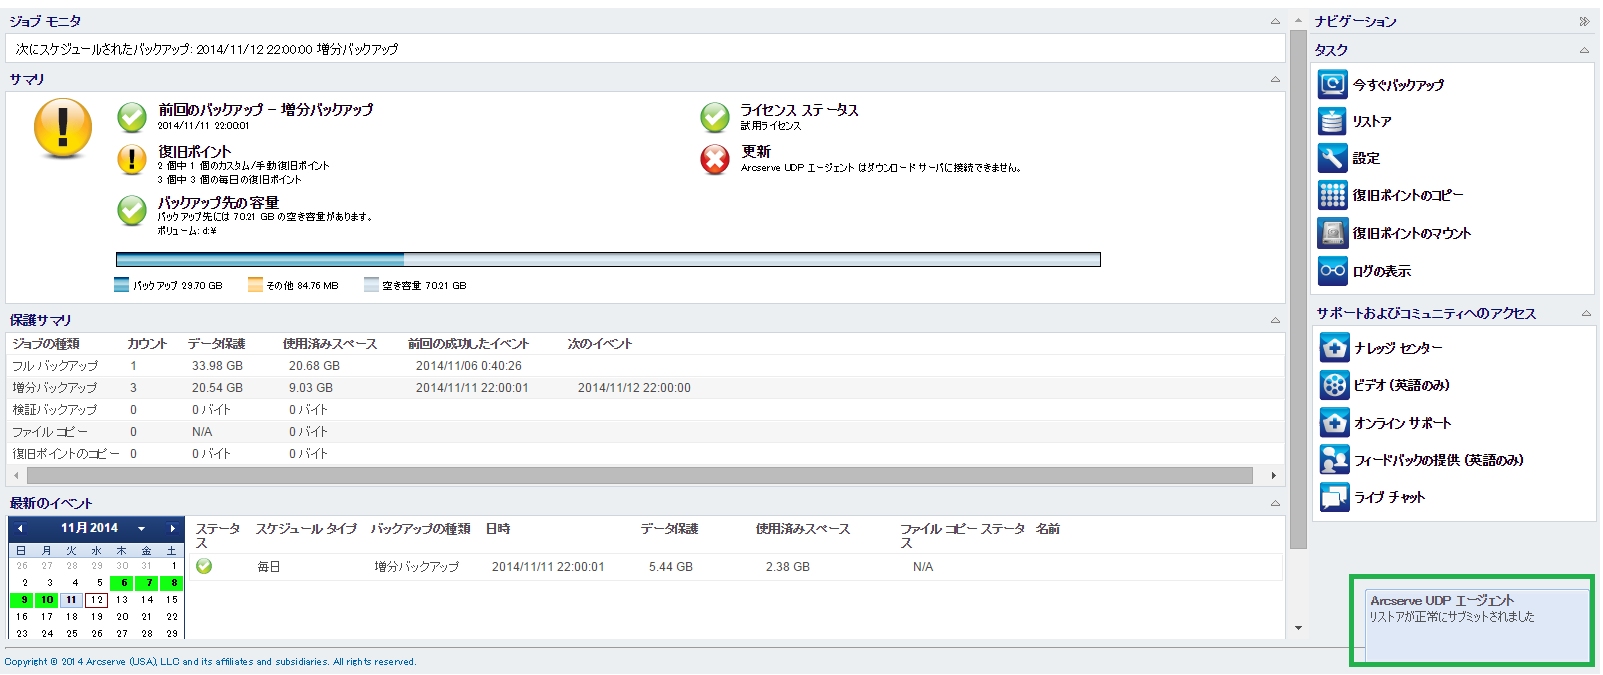Image resolution: width=1603 pixels, height=675 pixels.
Task: Click the 今すぐバックアップ (Backup Now) icon
Action: pyautogui.click(x=1332, y=84)
